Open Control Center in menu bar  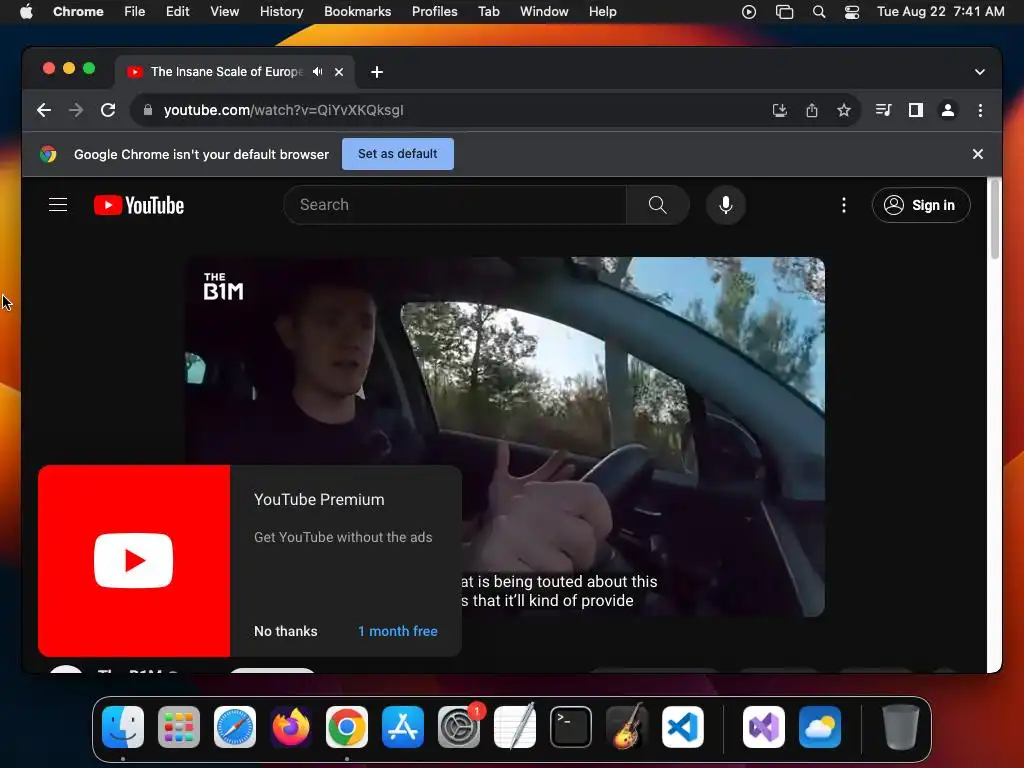tap(852, 12)
